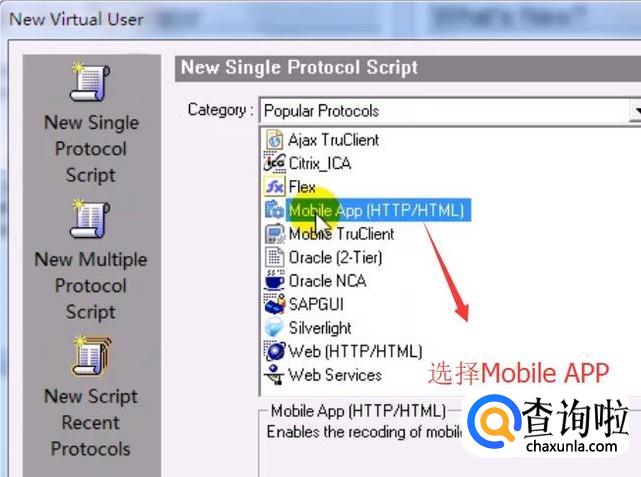The width and height of the screenshot is (641, 477).
Task: Open the New Multiple Protocol Script icon
Action: (x=91, y=218)
